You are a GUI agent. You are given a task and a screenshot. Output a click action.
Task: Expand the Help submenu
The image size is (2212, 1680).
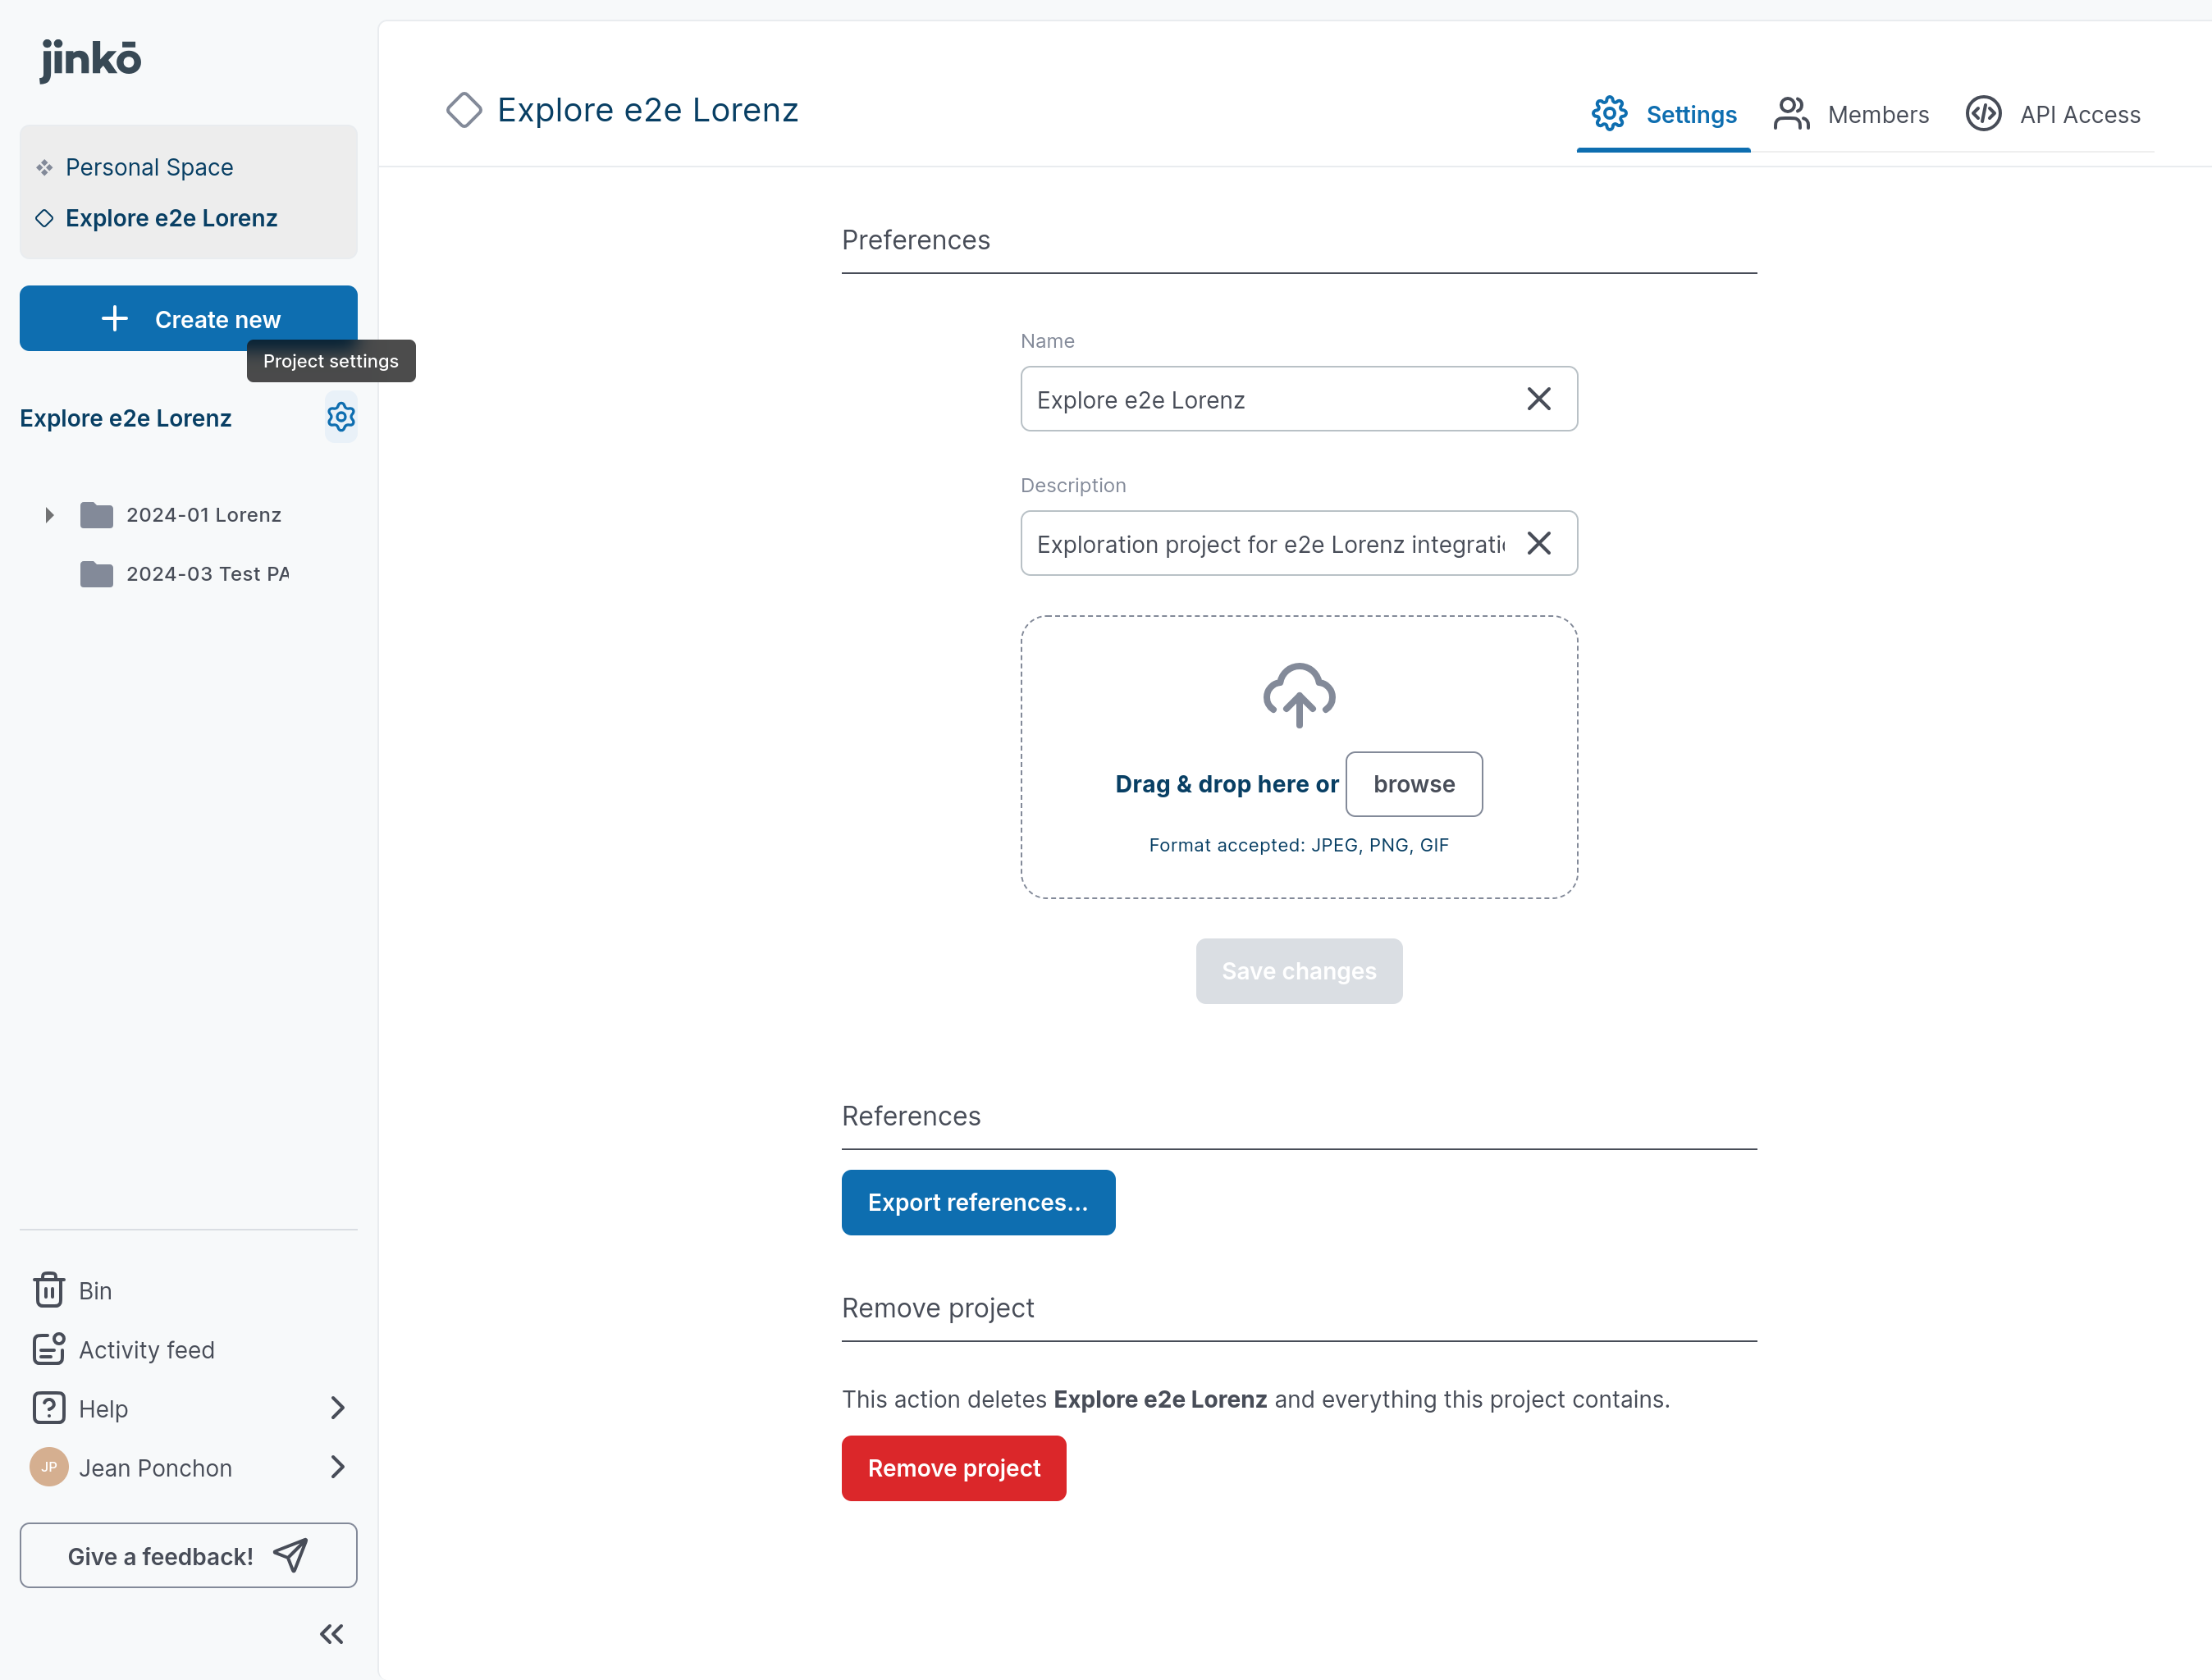[x=337, y=1408]
